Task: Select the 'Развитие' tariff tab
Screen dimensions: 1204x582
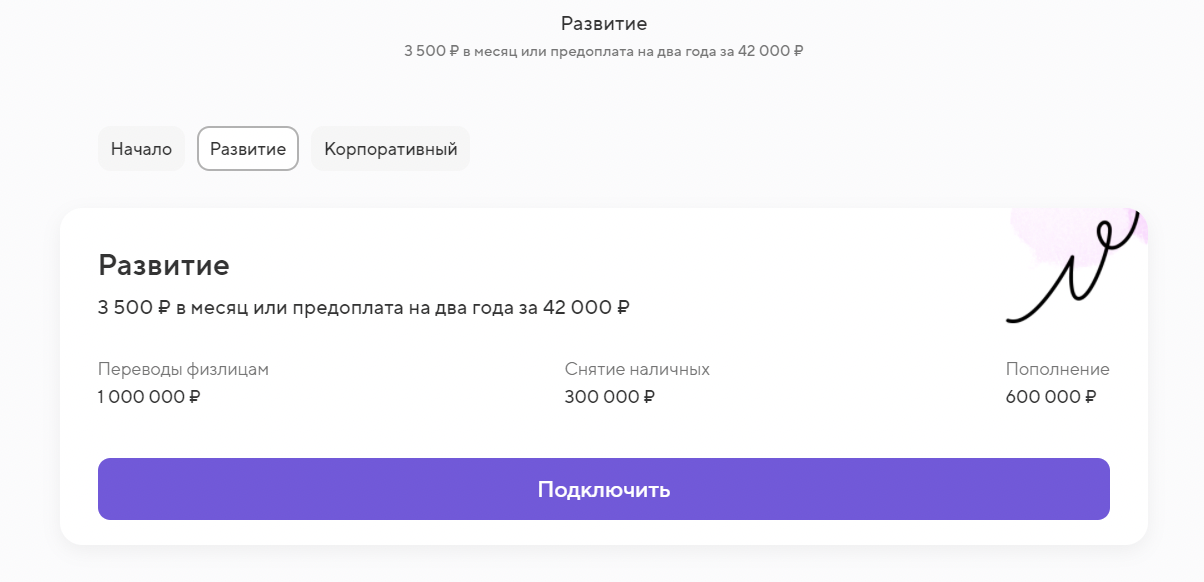Action: [x=247, y=148]
